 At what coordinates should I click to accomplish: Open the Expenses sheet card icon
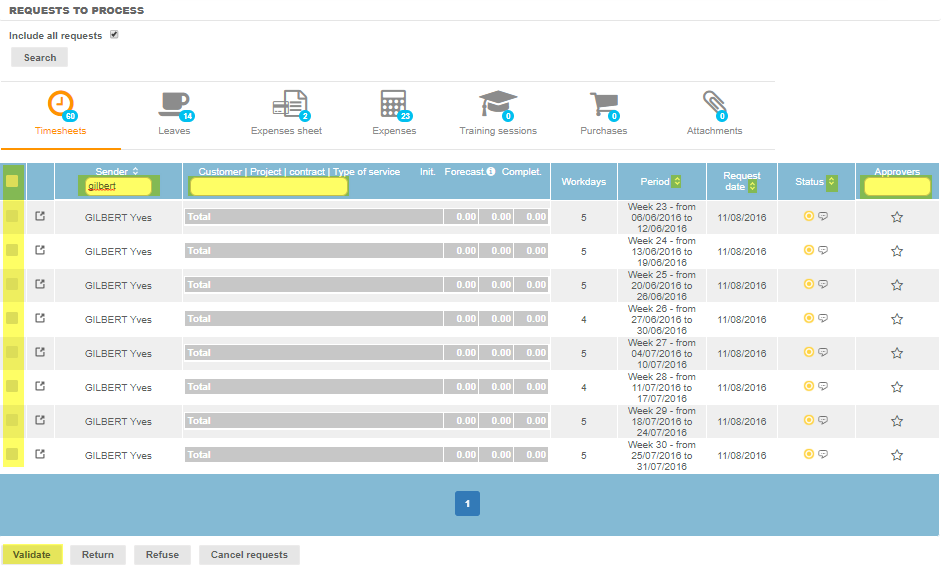tap(289, 105)
